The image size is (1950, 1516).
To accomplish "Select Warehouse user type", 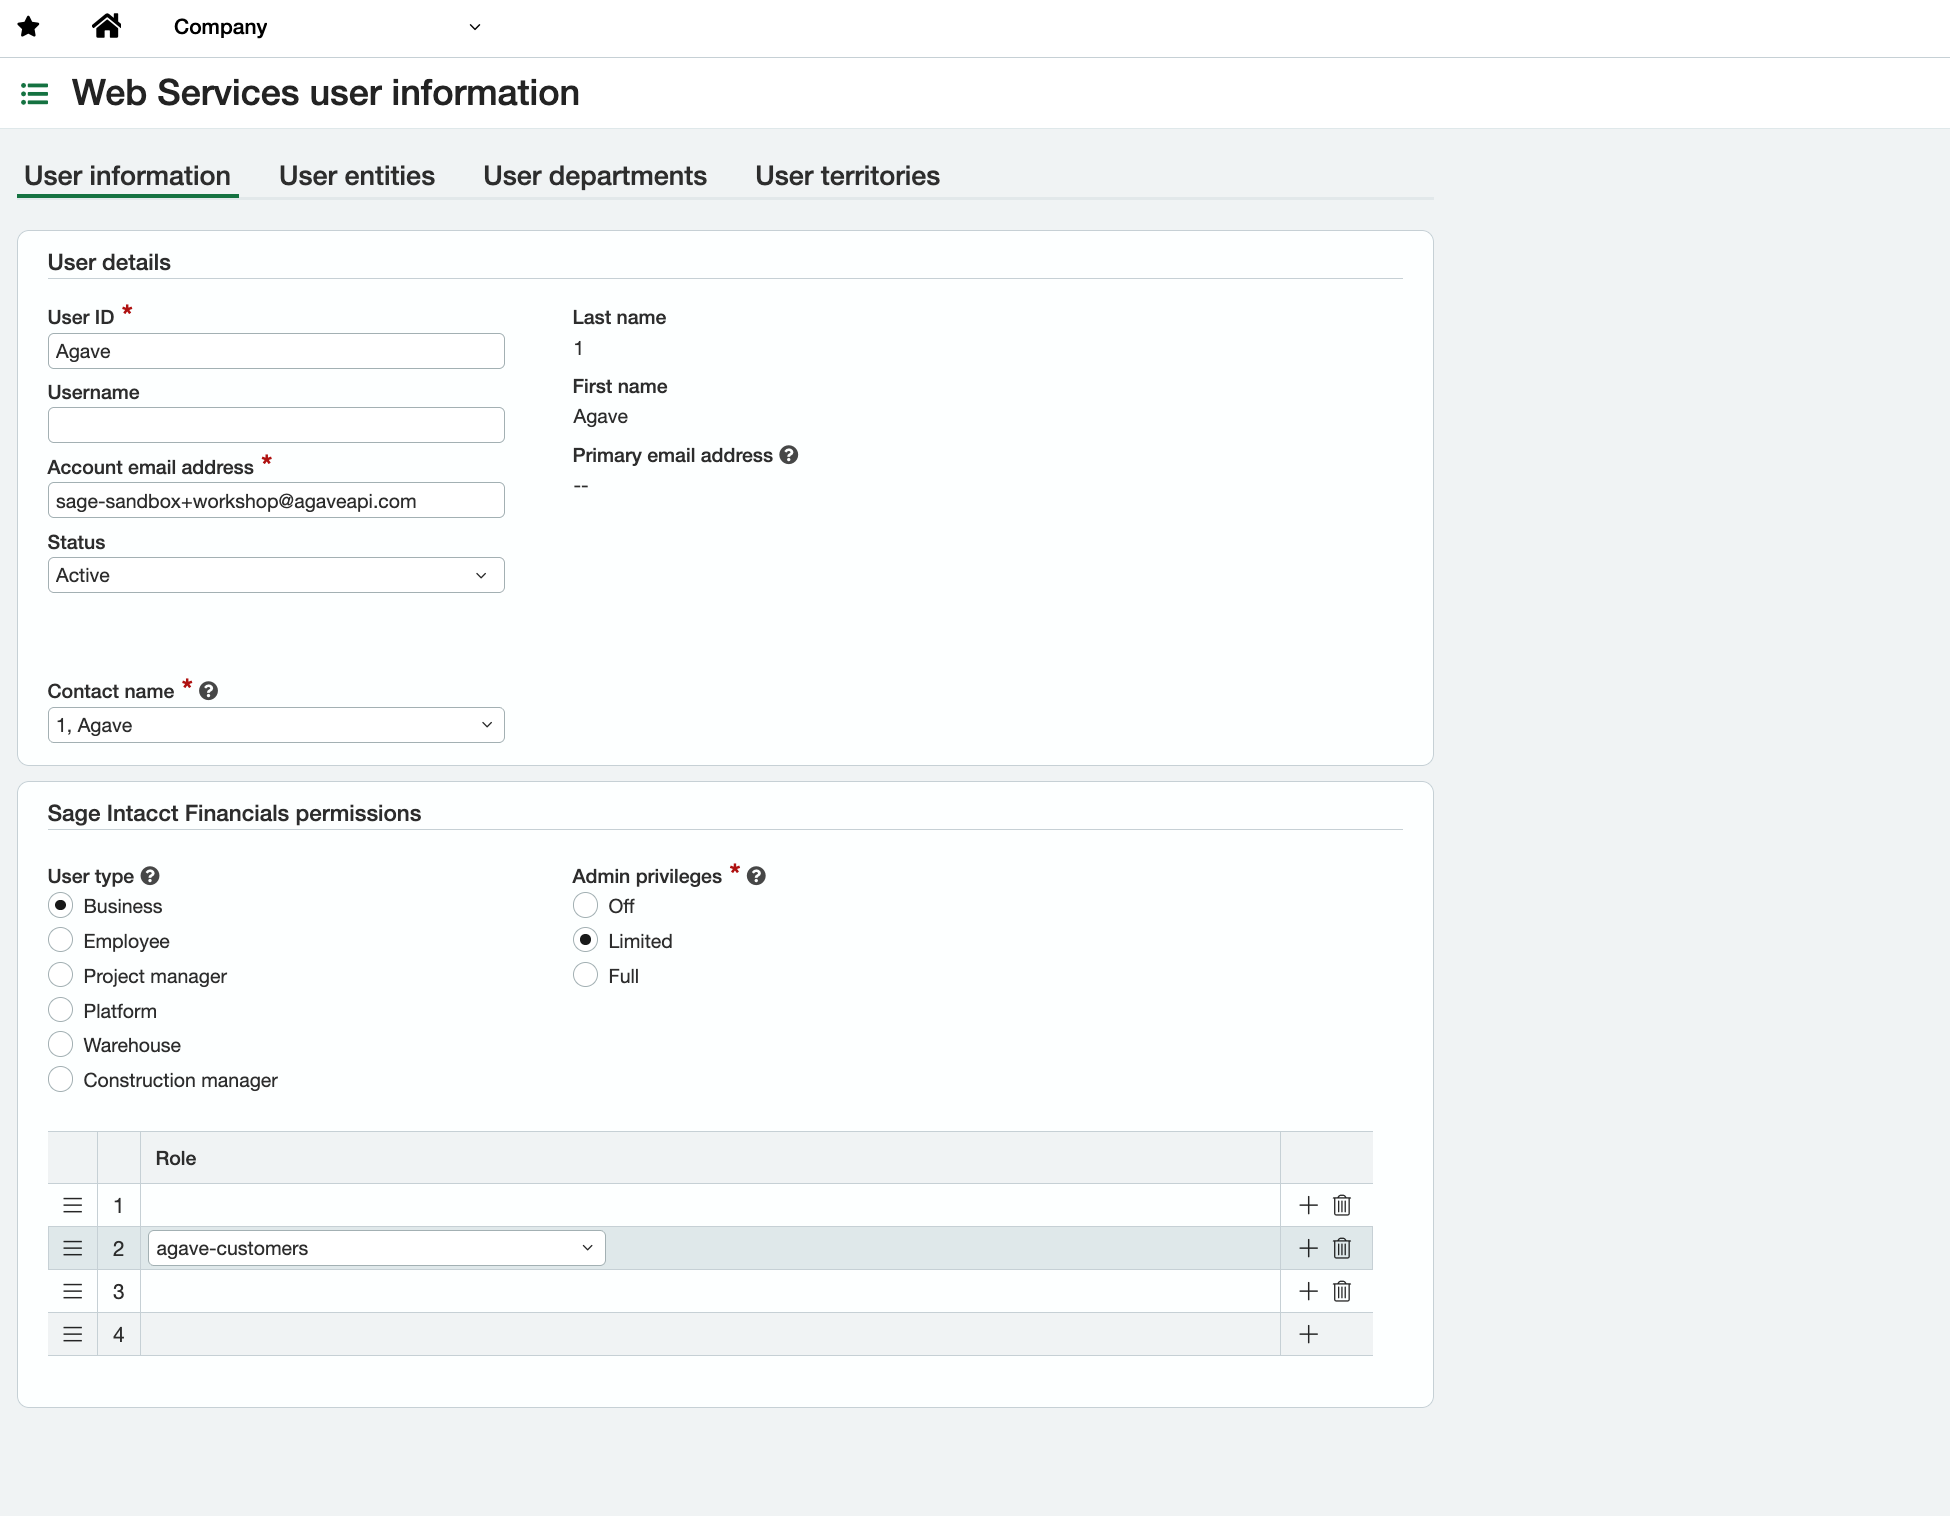I will click(x=61, y=1044).
